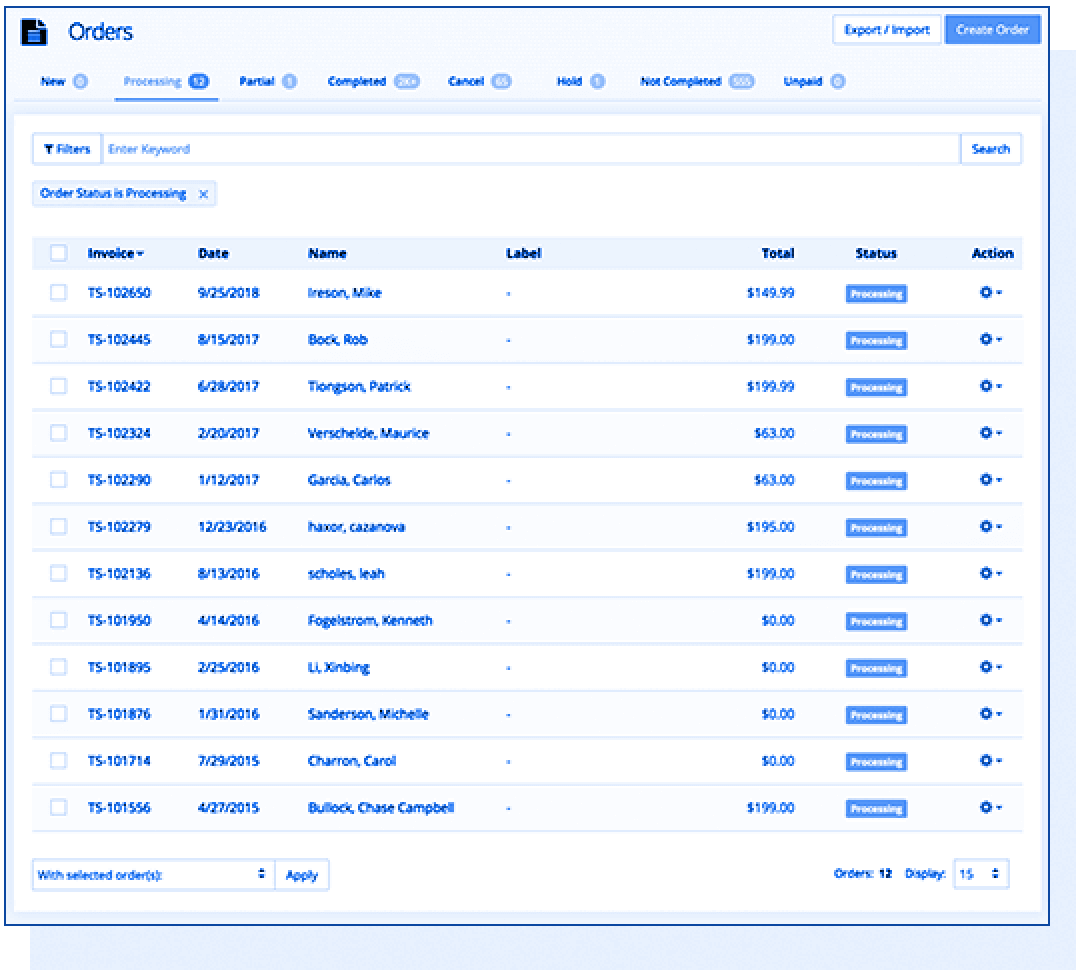Change the Display count dropdown

[980, 874]
